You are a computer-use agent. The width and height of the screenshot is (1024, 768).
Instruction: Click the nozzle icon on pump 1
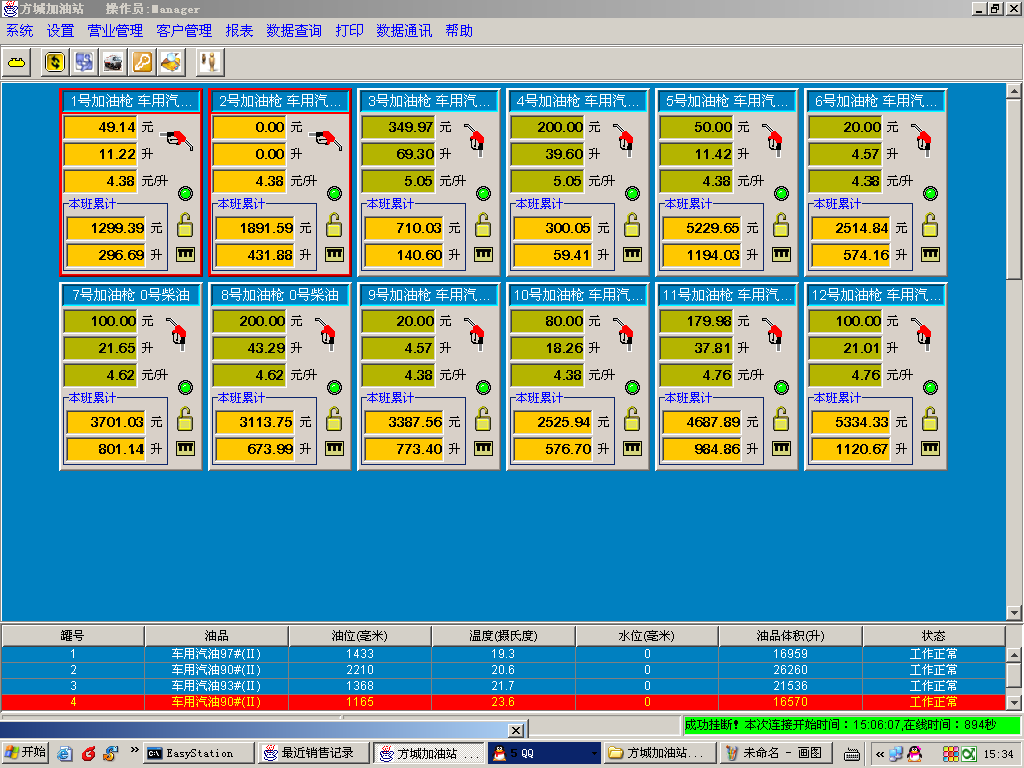(178, 139)
